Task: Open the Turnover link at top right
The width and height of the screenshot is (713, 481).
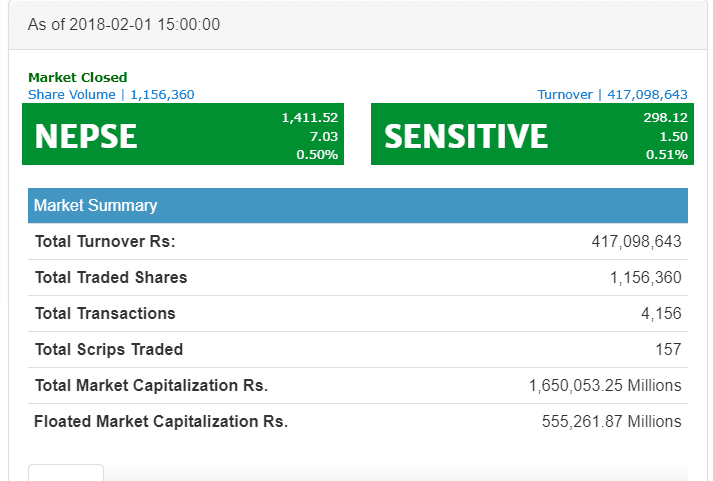Action: (612, 95)
